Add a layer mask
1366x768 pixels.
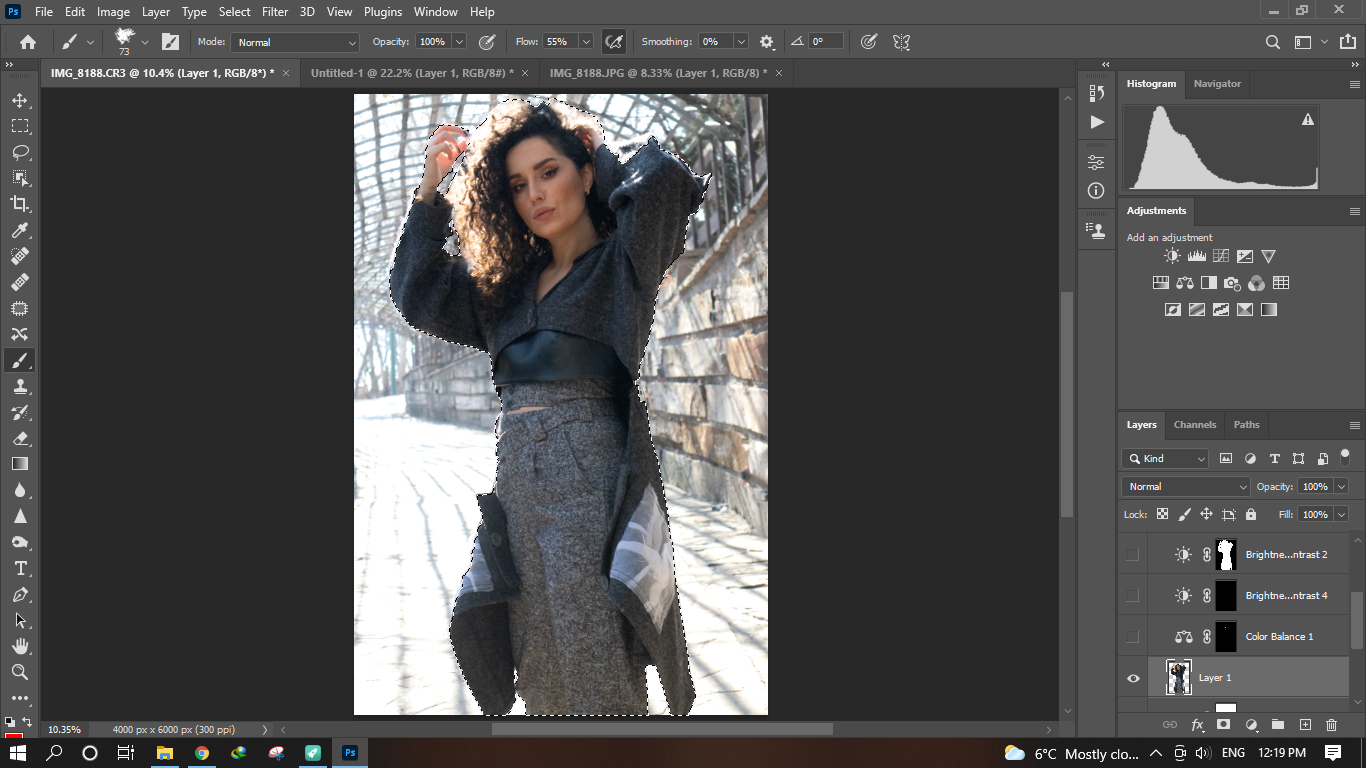coord(1223,725)
